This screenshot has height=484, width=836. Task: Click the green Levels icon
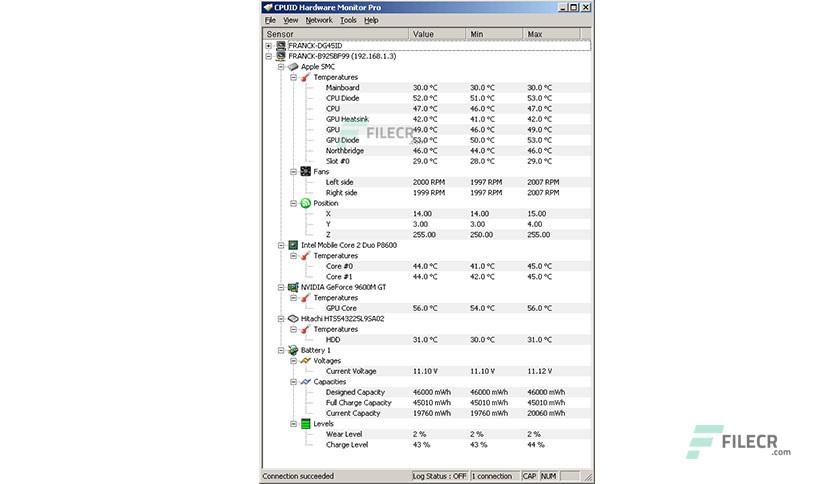pos(306,424)
